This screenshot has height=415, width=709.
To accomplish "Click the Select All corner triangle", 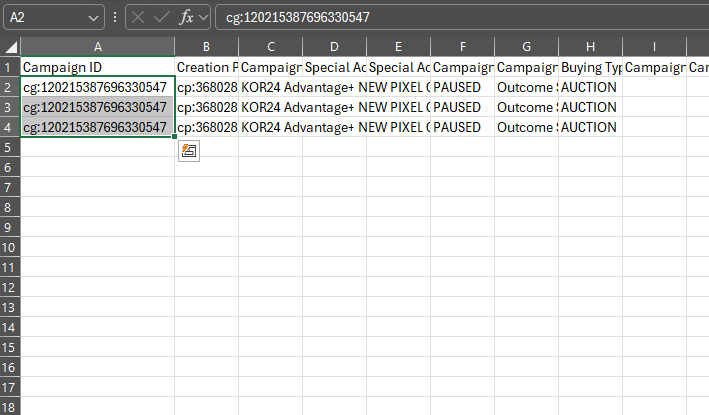I will pyautogui.click(x=10, y=47).
